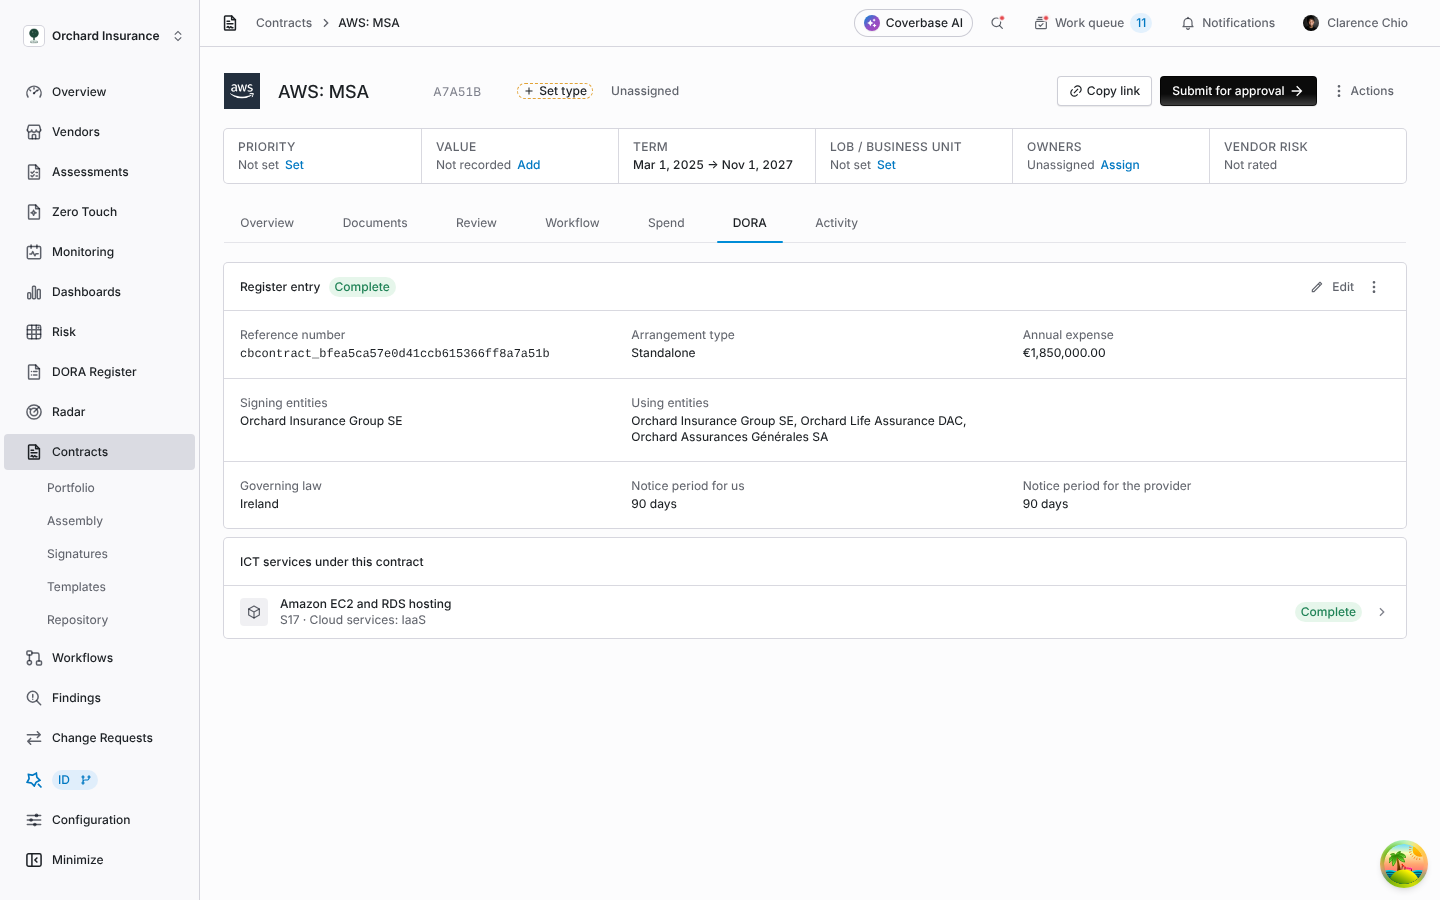Open the Zero Touch section icon

tap(34, 212)
